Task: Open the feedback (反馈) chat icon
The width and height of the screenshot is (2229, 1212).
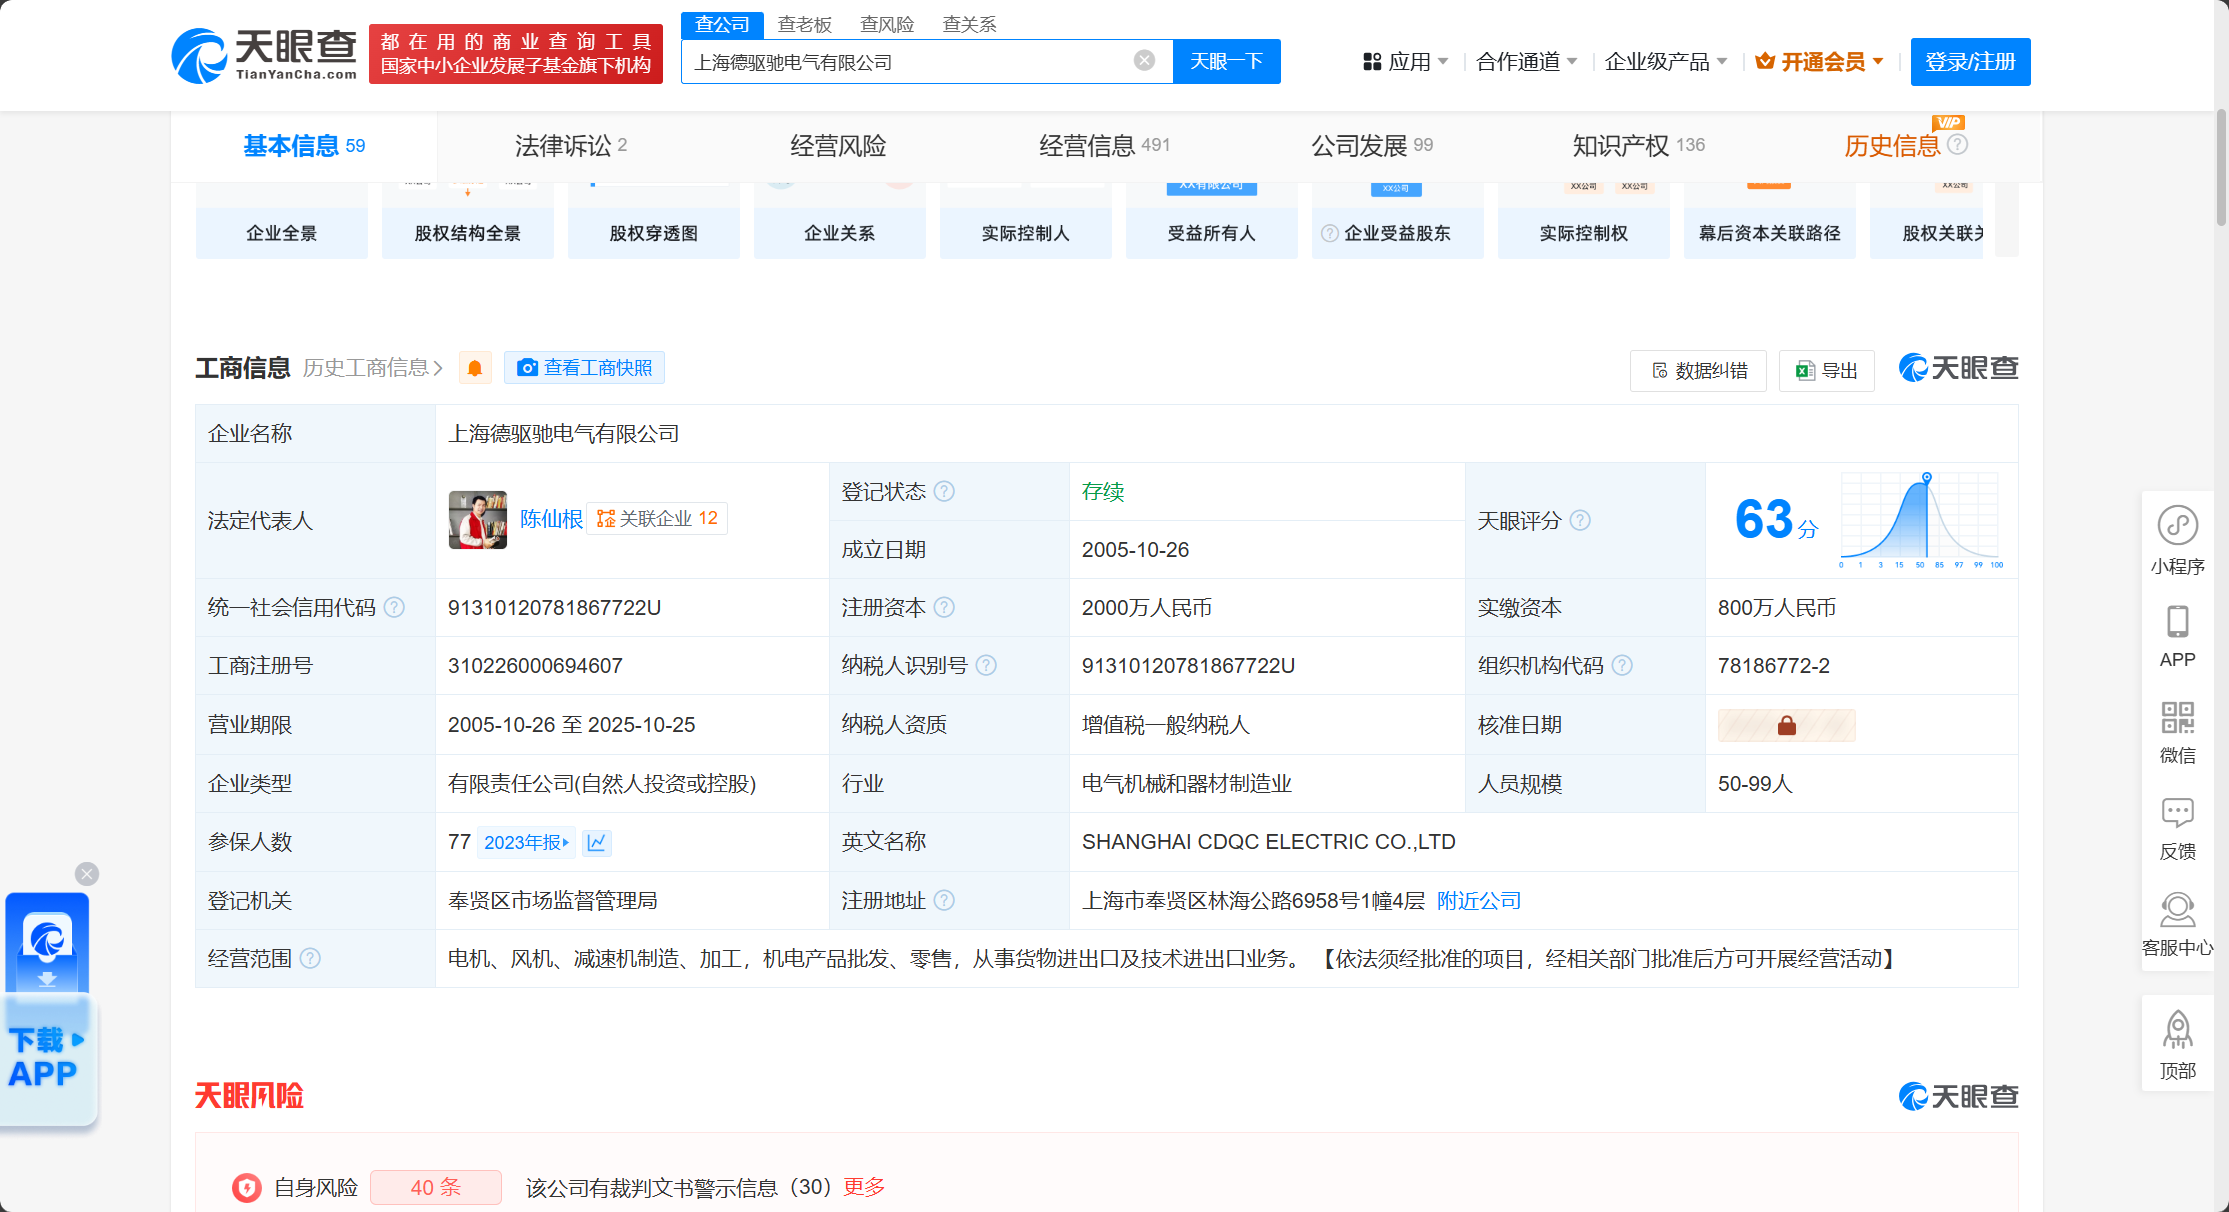Action: click(2177, 813)
